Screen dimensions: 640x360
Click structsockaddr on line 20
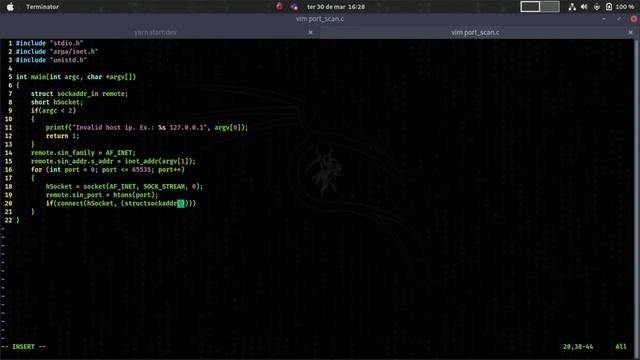150,203
